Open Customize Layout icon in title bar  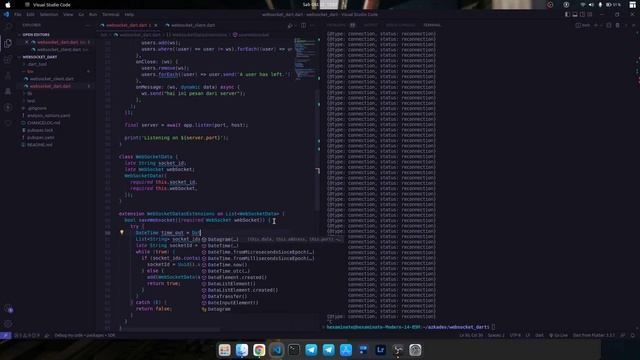tap(590, 14)
